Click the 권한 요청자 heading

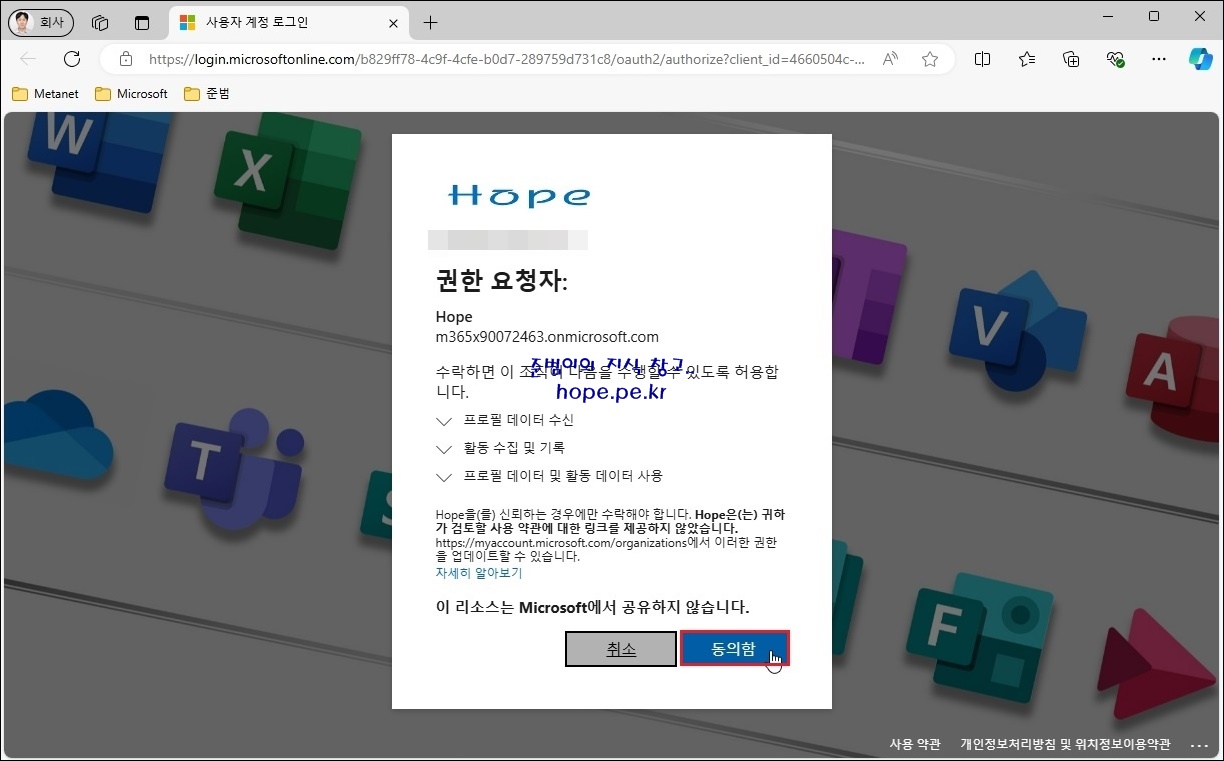pos(502,281)
